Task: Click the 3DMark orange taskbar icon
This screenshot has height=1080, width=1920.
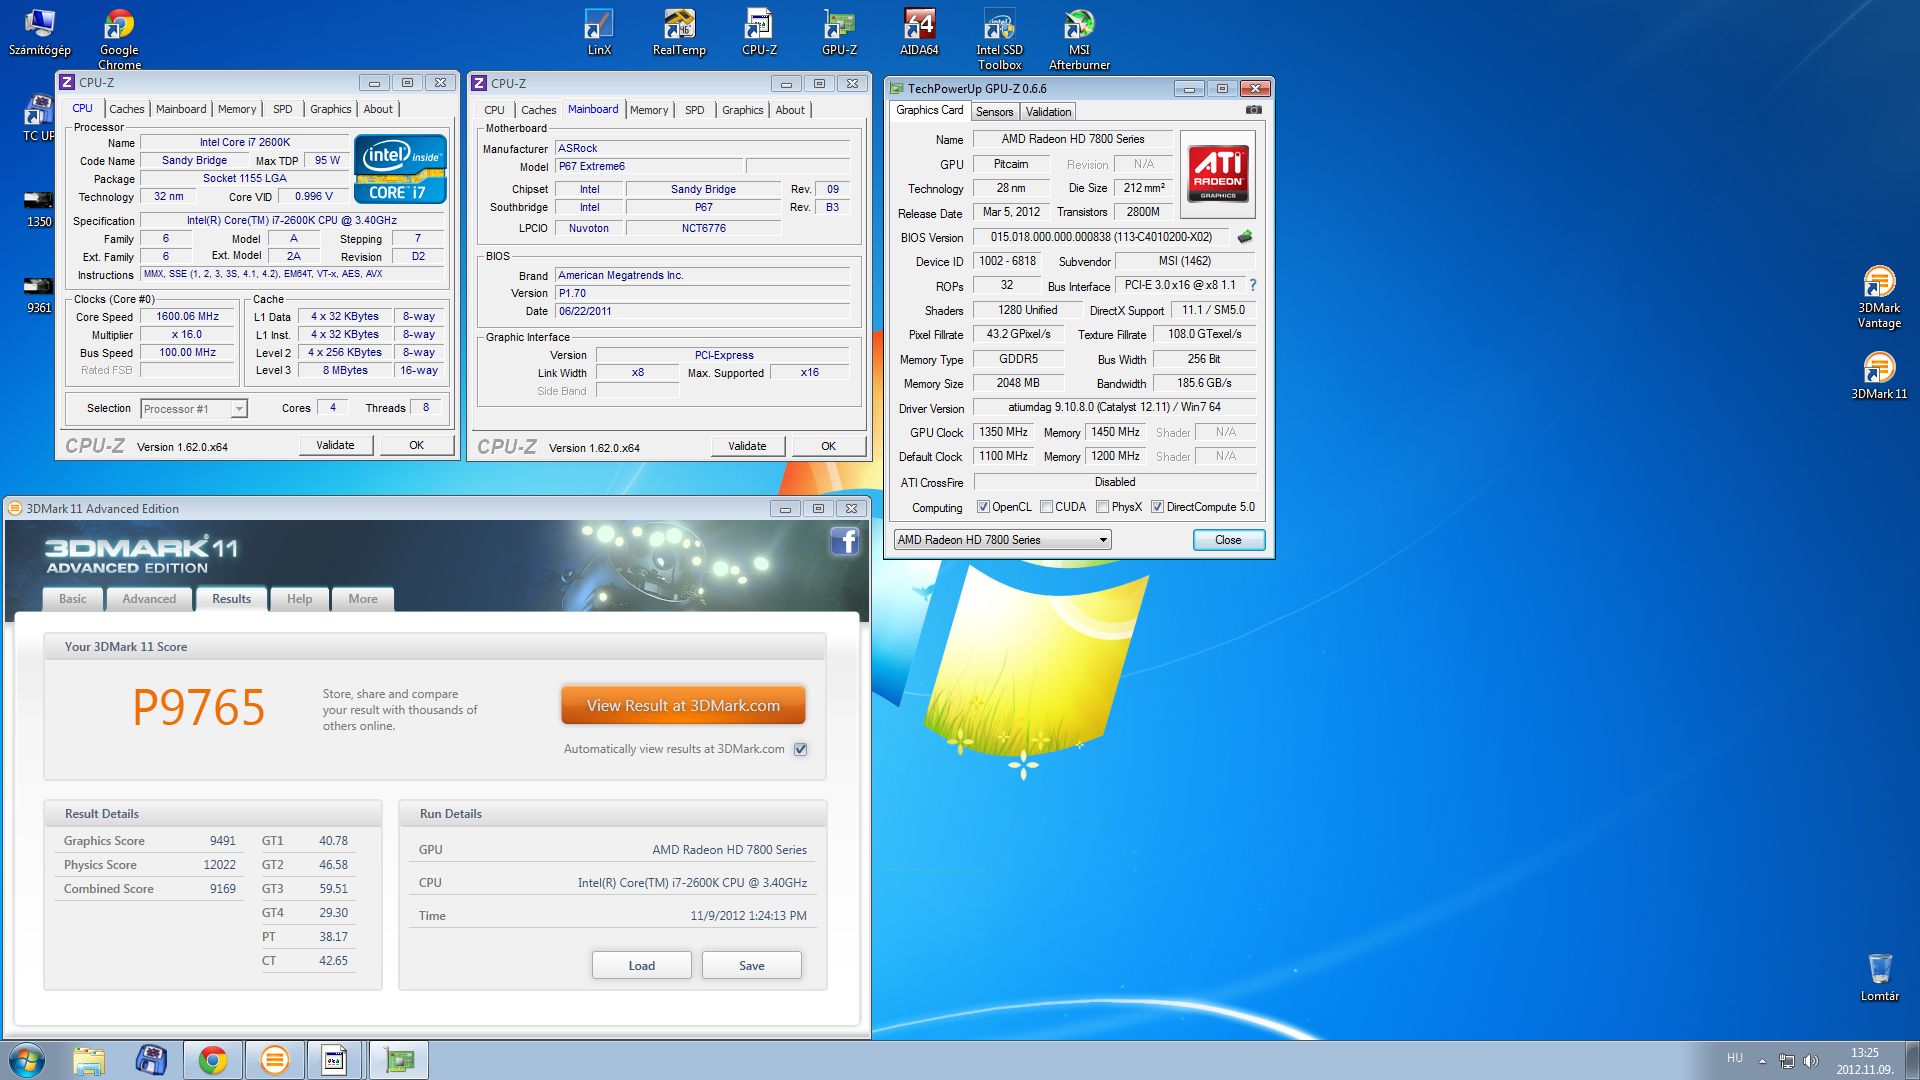Action: (274, 1060)
